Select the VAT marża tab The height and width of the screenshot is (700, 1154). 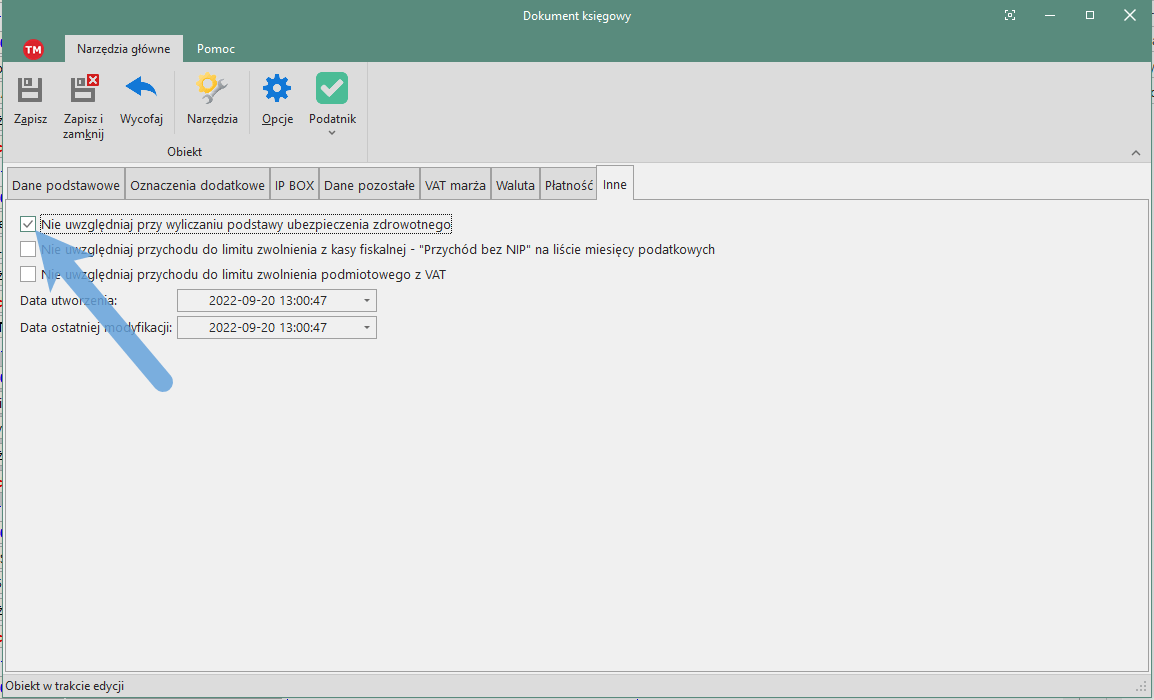click(x=455, y=186)
